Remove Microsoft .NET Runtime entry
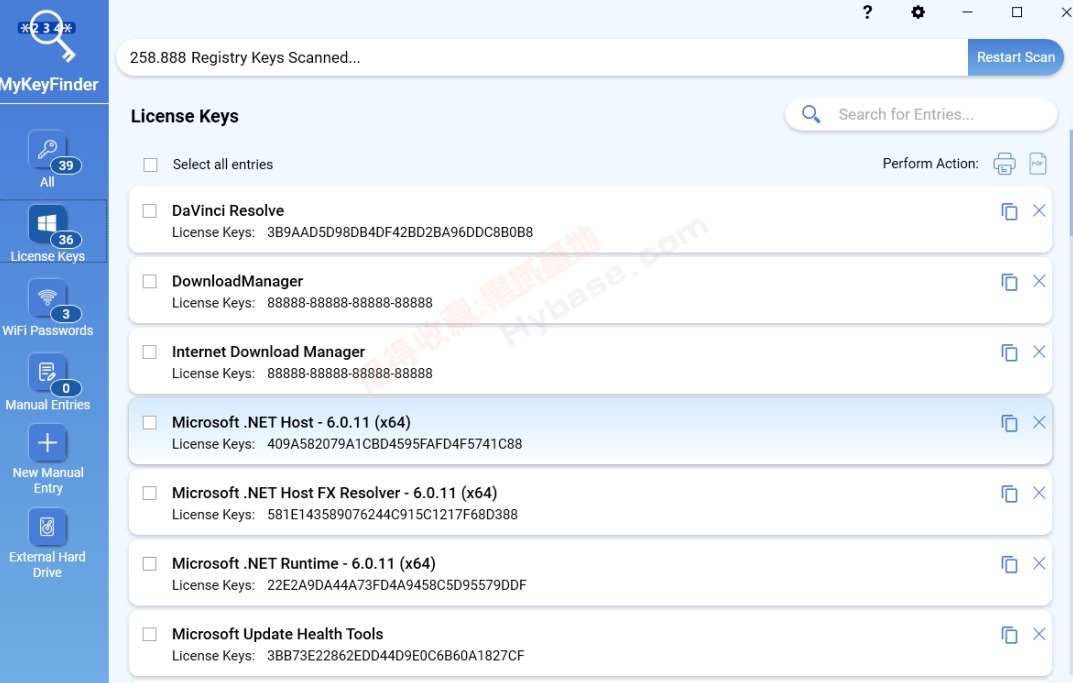Viewport: 1073px width, 683px height. [1039, 563]
